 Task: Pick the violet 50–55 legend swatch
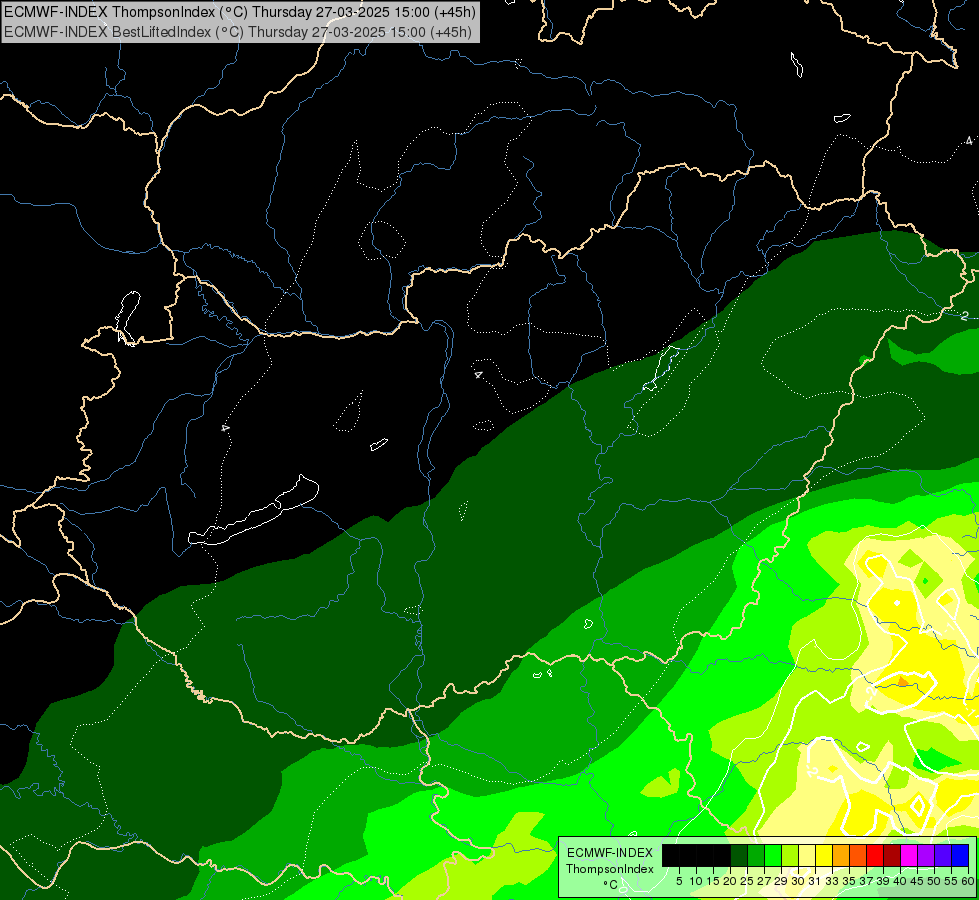(x=943, y=855)
